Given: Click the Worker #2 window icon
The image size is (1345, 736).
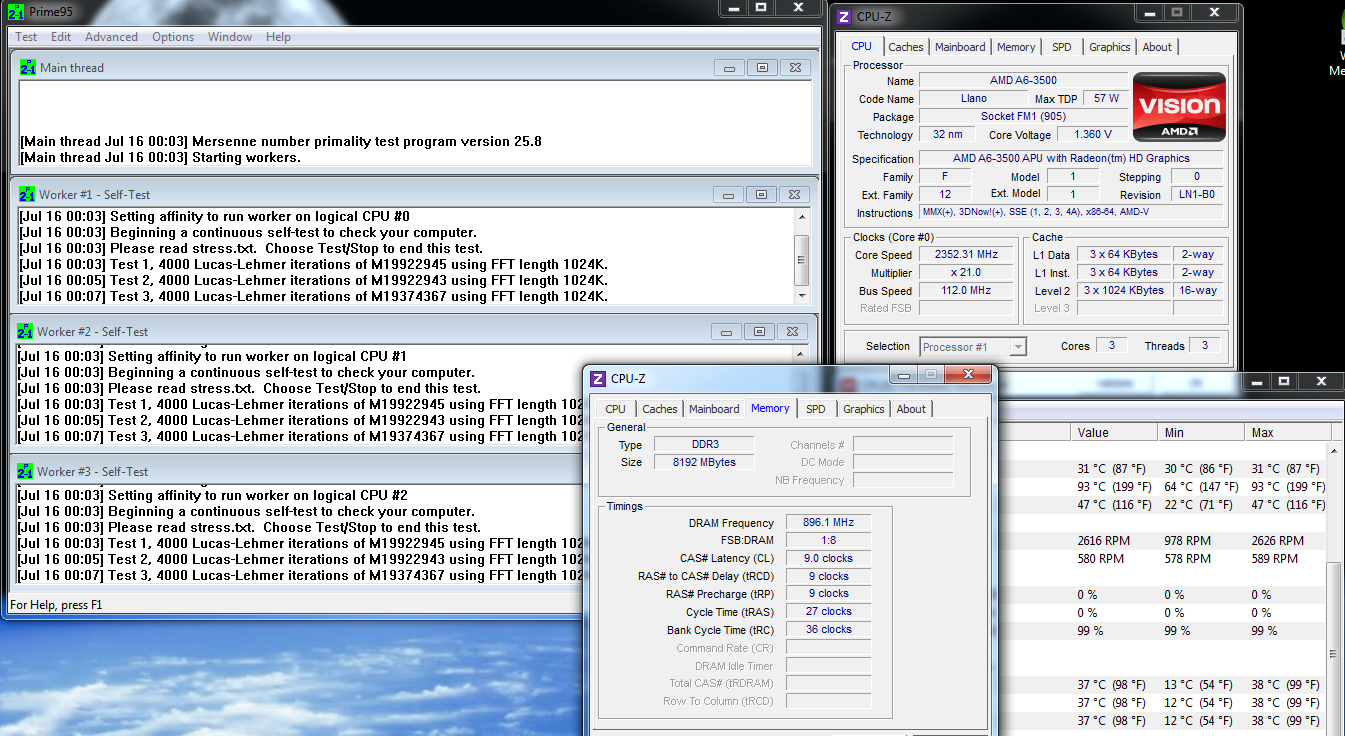Looking at the screenshot, I should click(25, 332).
